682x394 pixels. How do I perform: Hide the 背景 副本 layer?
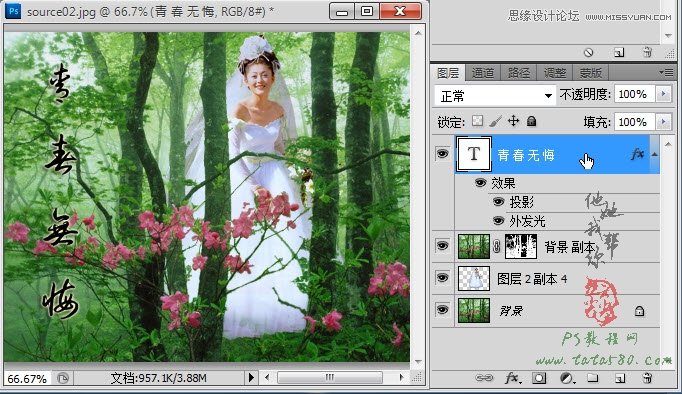point(442,246)
